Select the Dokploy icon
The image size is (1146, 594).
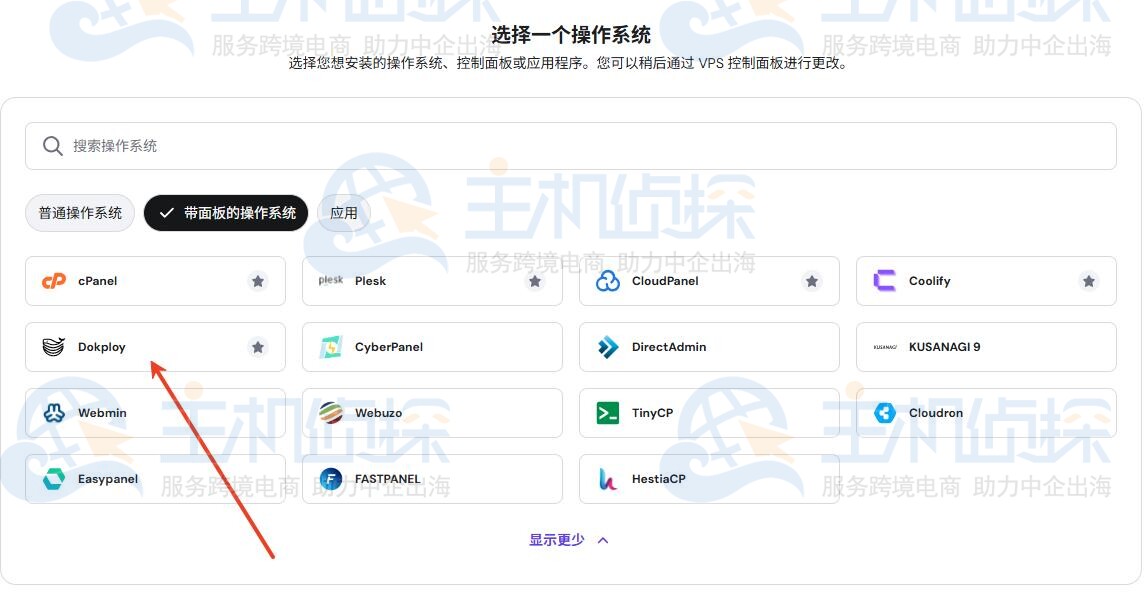54,347
